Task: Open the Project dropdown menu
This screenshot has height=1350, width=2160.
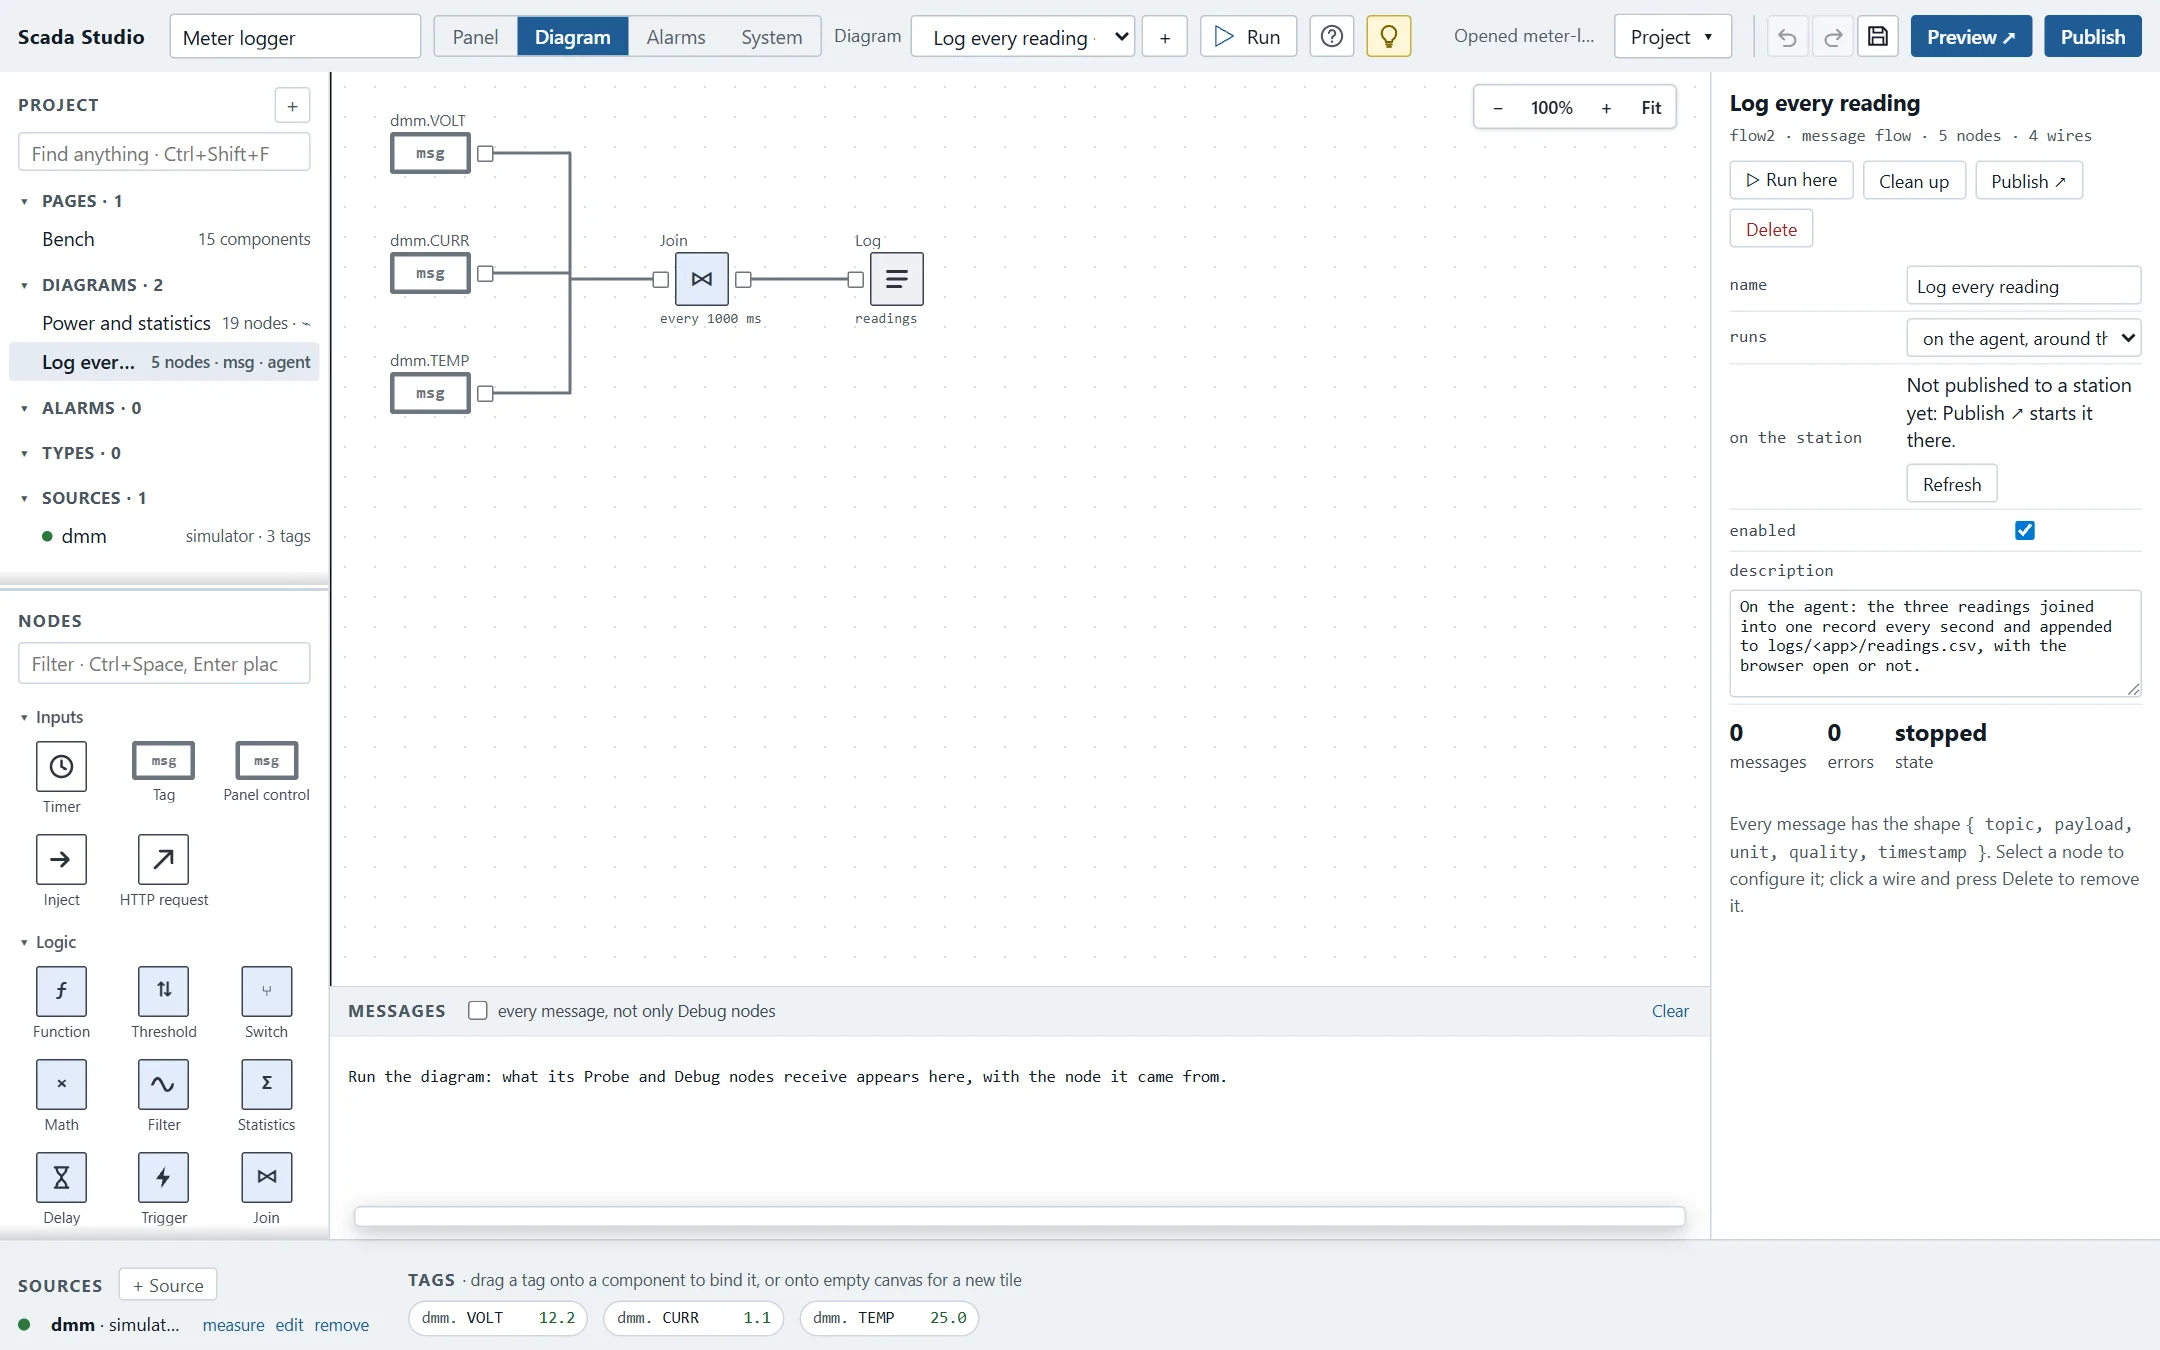Action: pos(1672,37)
